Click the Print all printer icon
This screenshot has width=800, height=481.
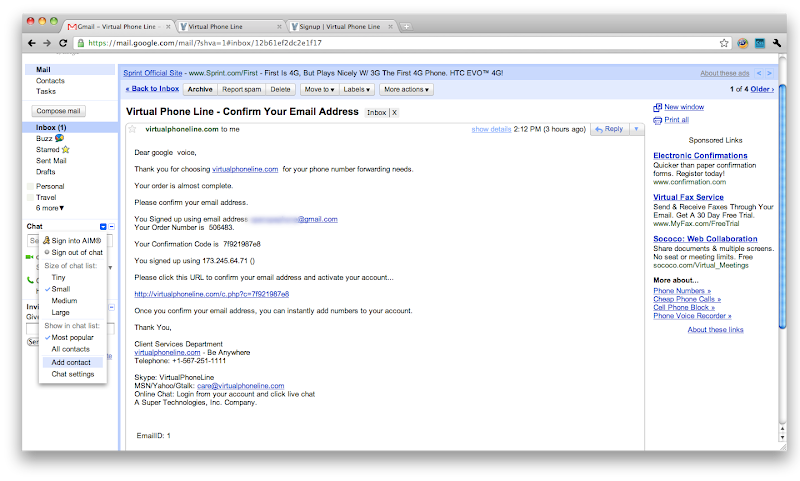click(658, 120)
